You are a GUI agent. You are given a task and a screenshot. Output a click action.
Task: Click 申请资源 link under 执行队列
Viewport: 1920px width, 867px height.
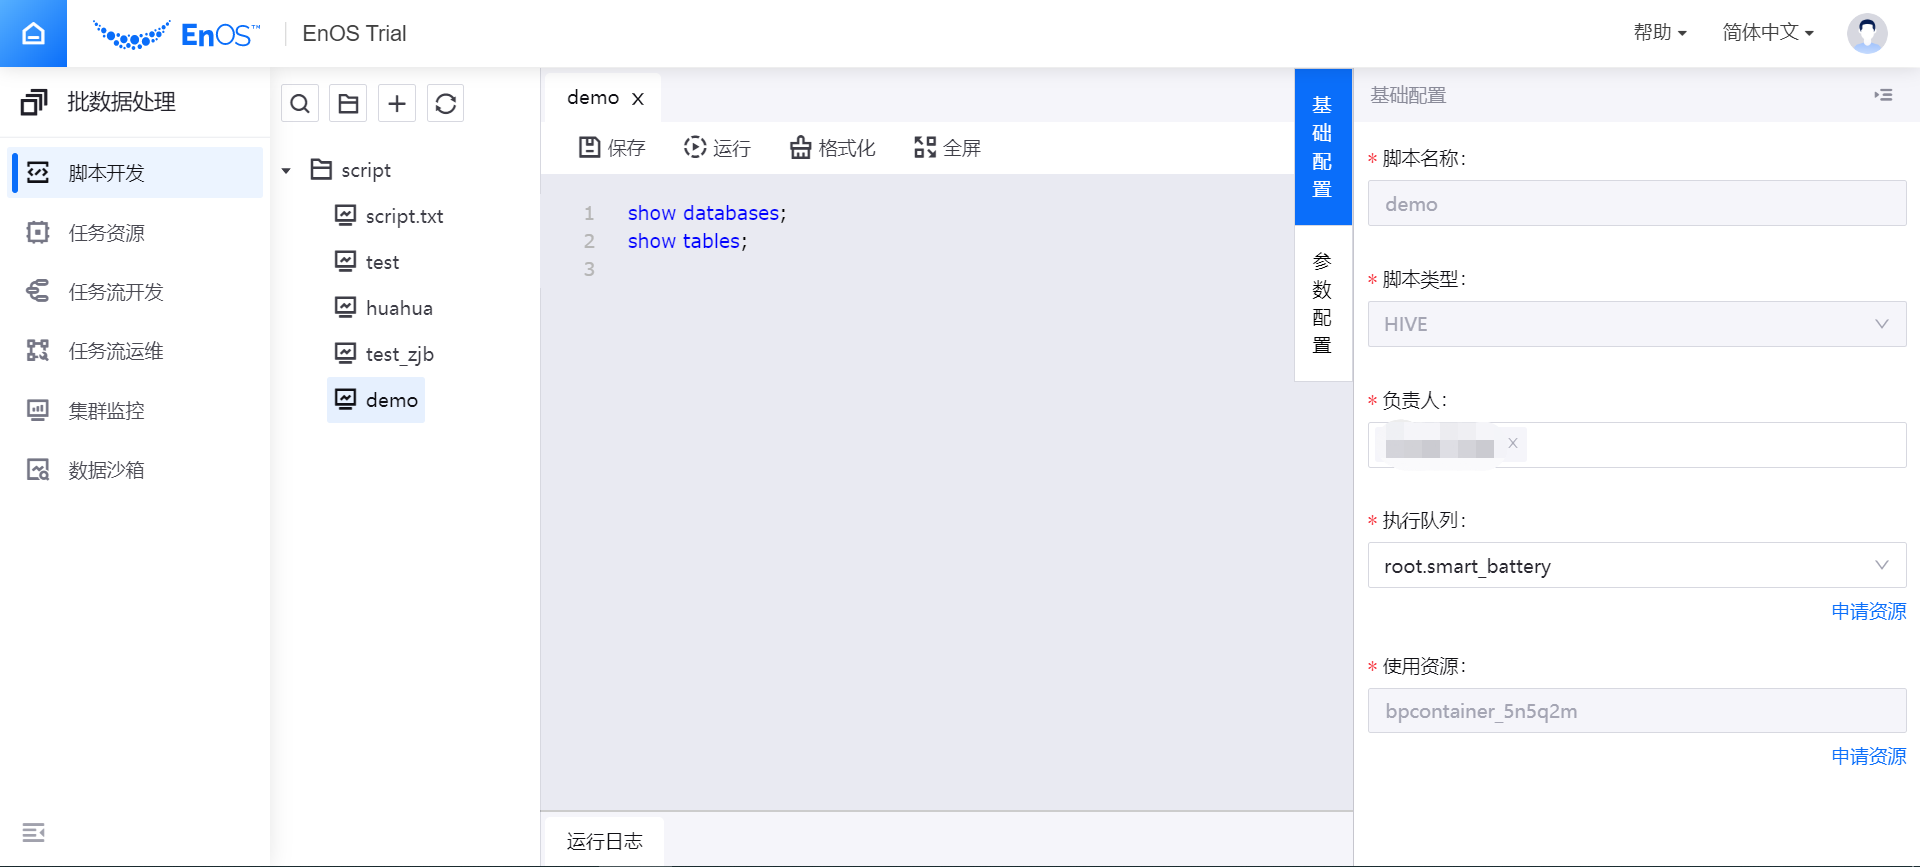coord(1868,611)
